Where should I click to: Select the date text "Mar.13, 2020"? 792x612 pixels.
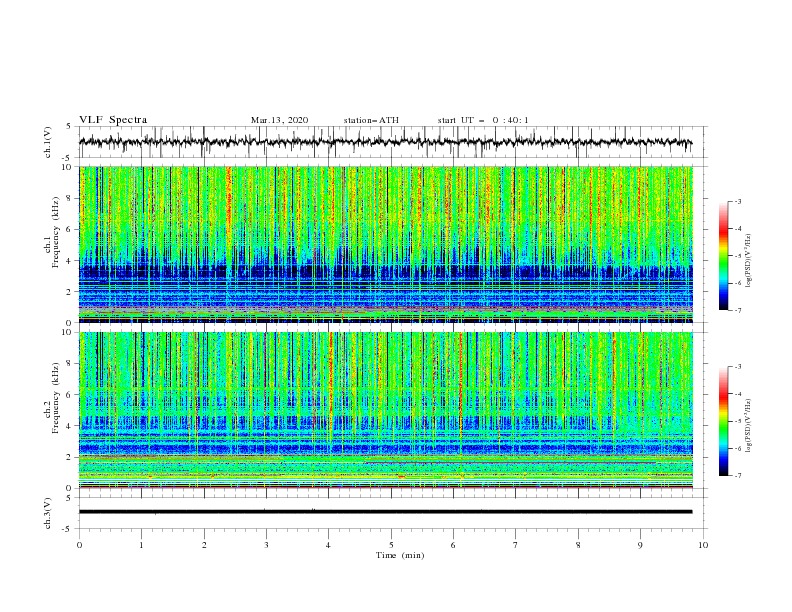tap(279, 120)
